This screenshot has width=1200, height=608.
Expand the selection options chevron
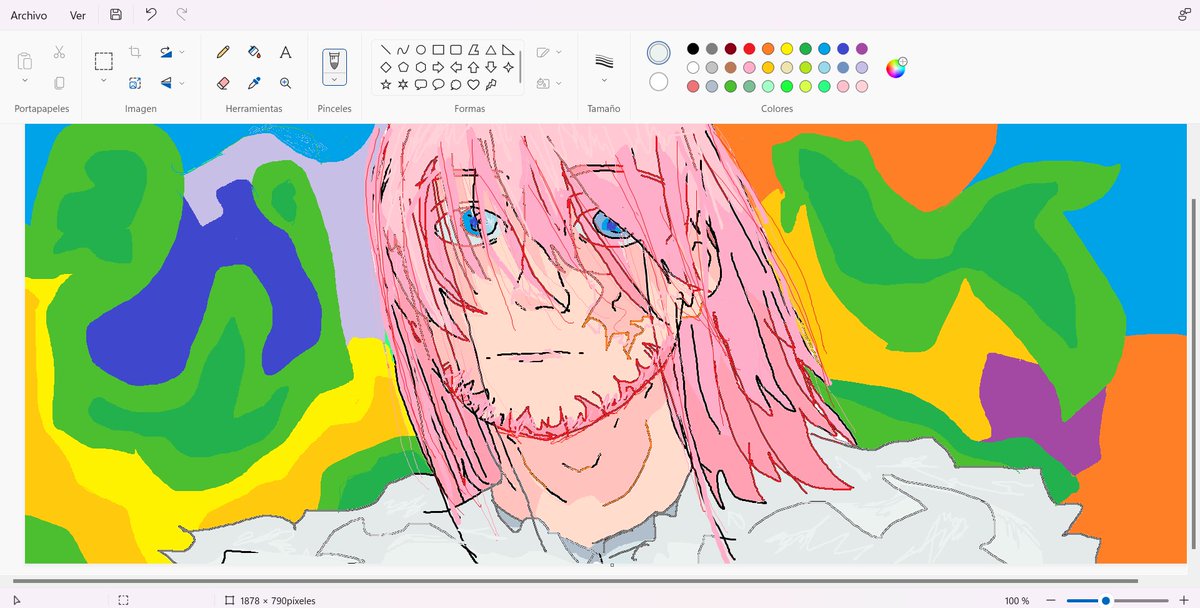click(x=104, y=81)
